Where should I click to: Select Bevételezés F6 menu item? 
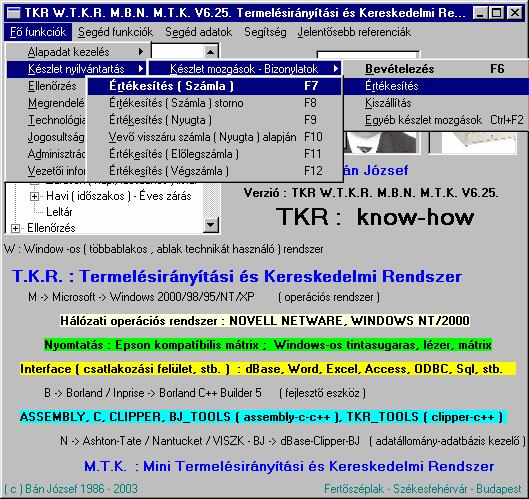point(436,69)
